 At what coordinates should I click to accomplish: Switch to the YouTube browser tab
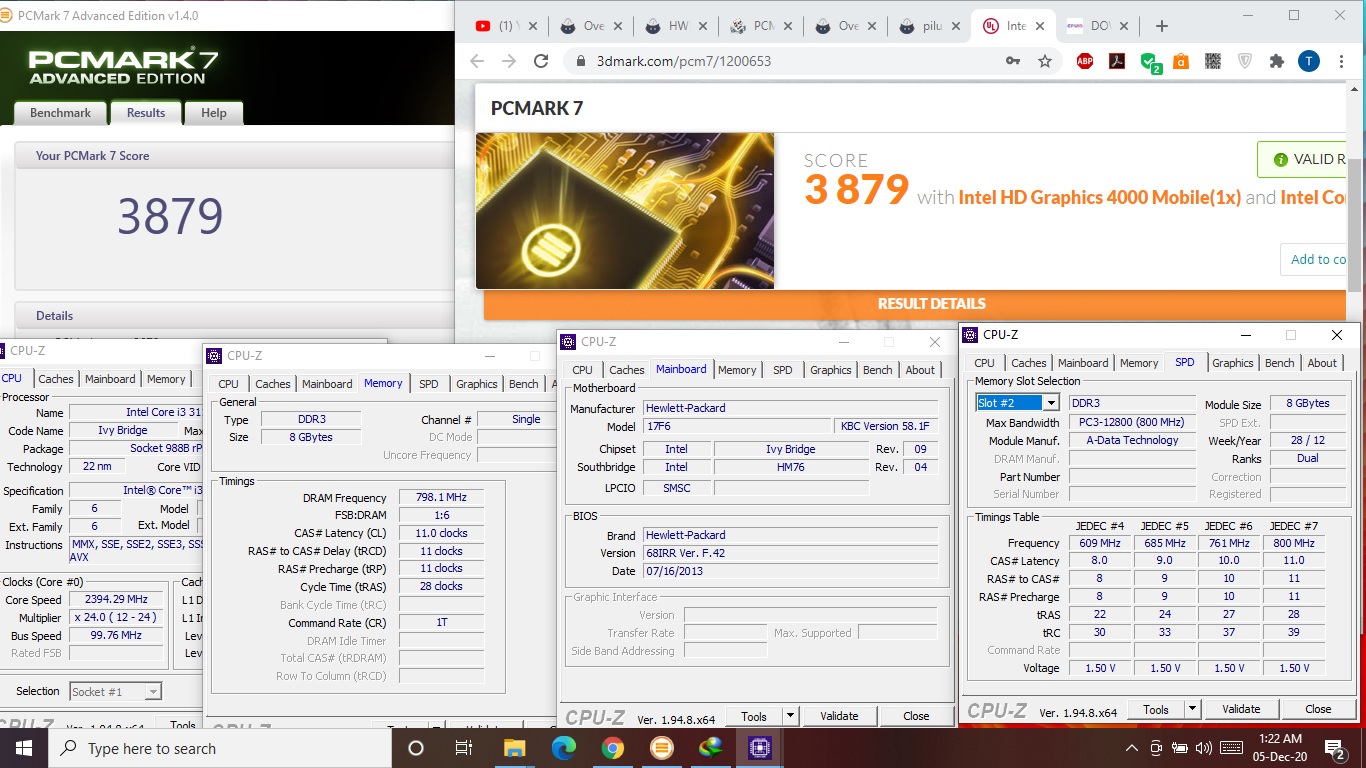507,26
